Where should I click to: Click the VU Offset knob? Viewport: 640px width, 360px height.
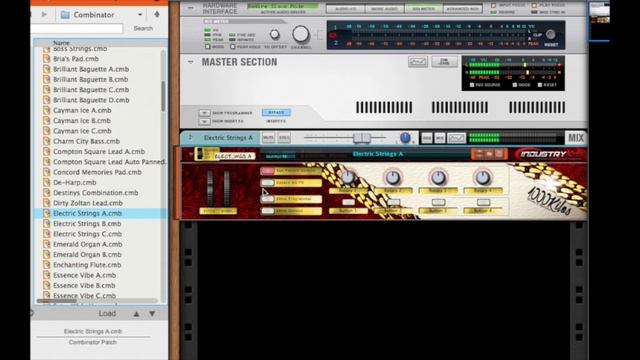point(275,35)
